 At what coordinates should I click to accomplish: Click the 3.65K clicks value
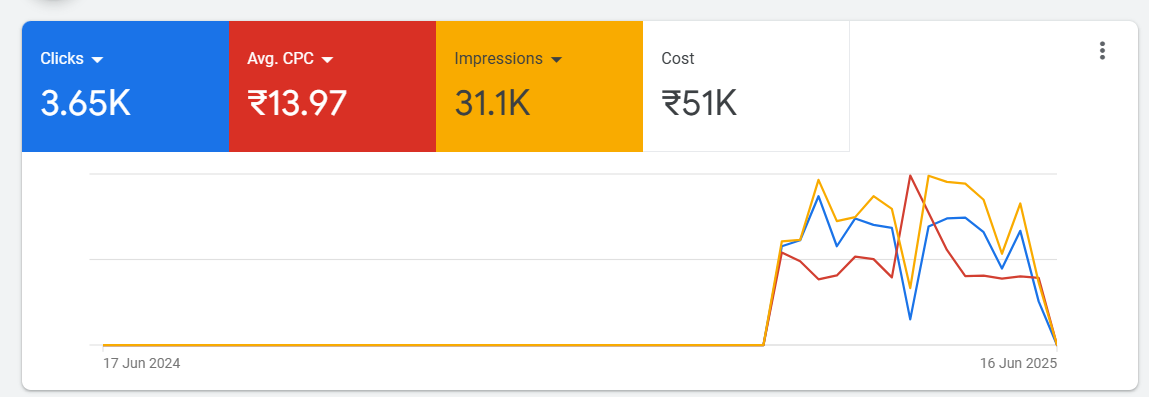(x=85, y=103)
